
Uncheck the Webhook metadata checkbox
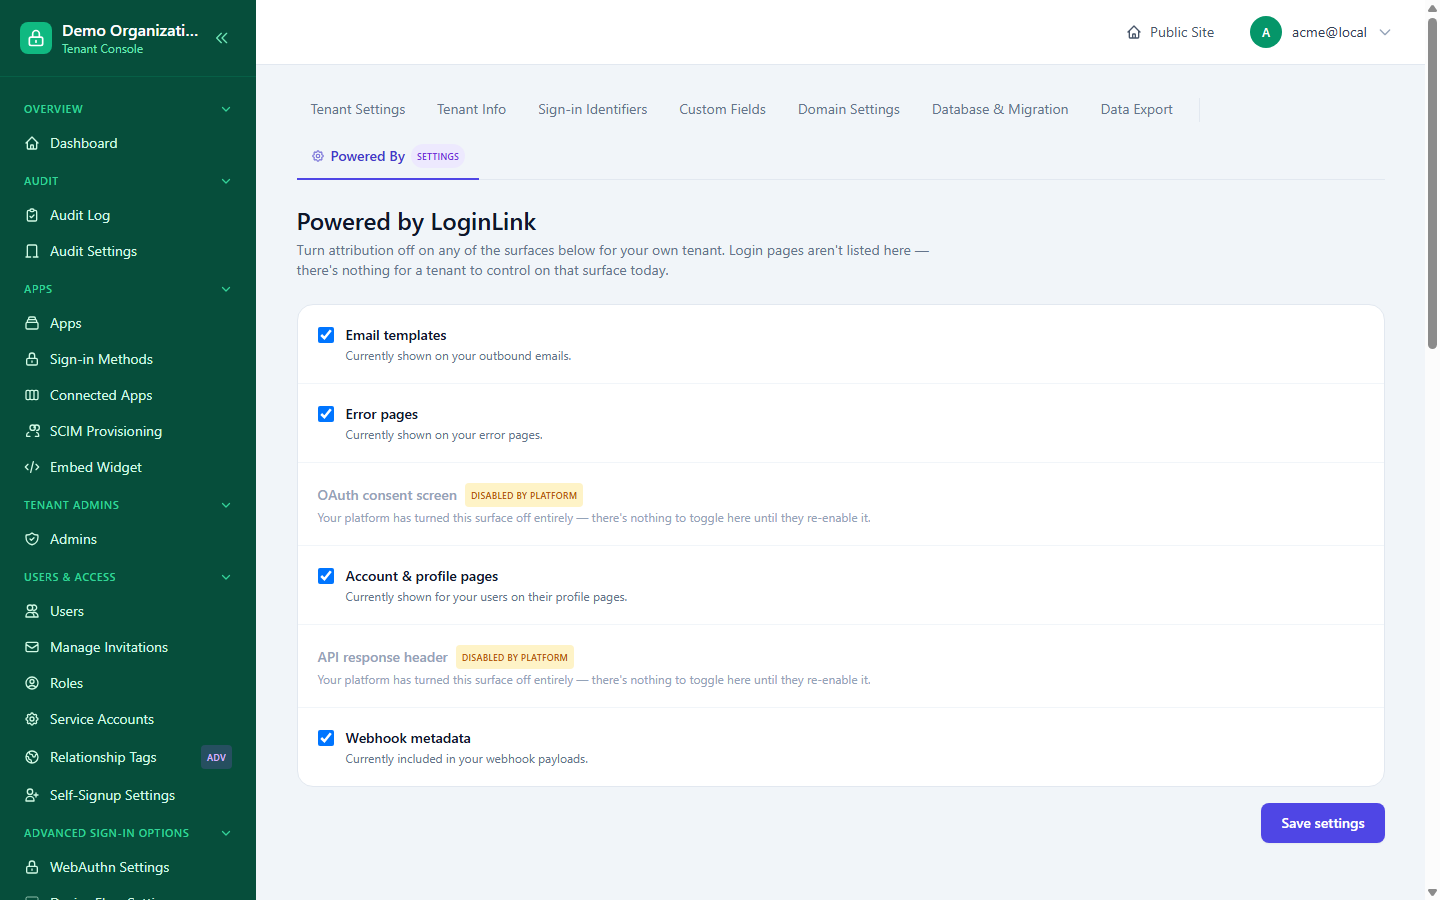[326, 738]
